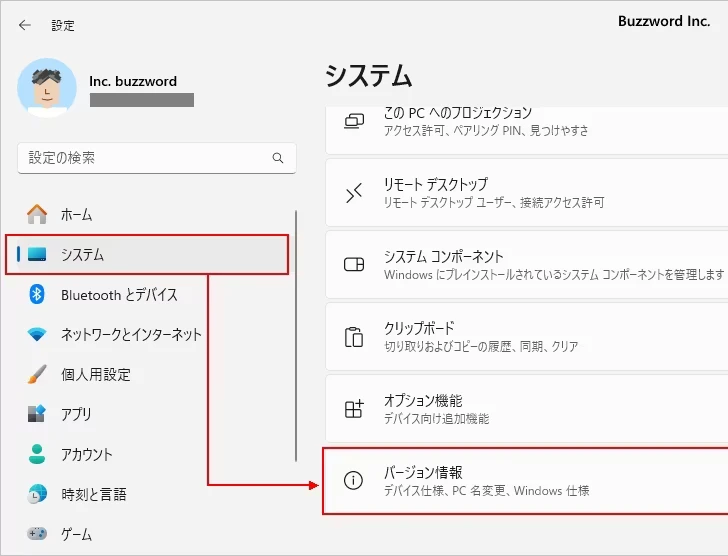
Task: Open システム コンポーネント page
Action: click(527, 265)
